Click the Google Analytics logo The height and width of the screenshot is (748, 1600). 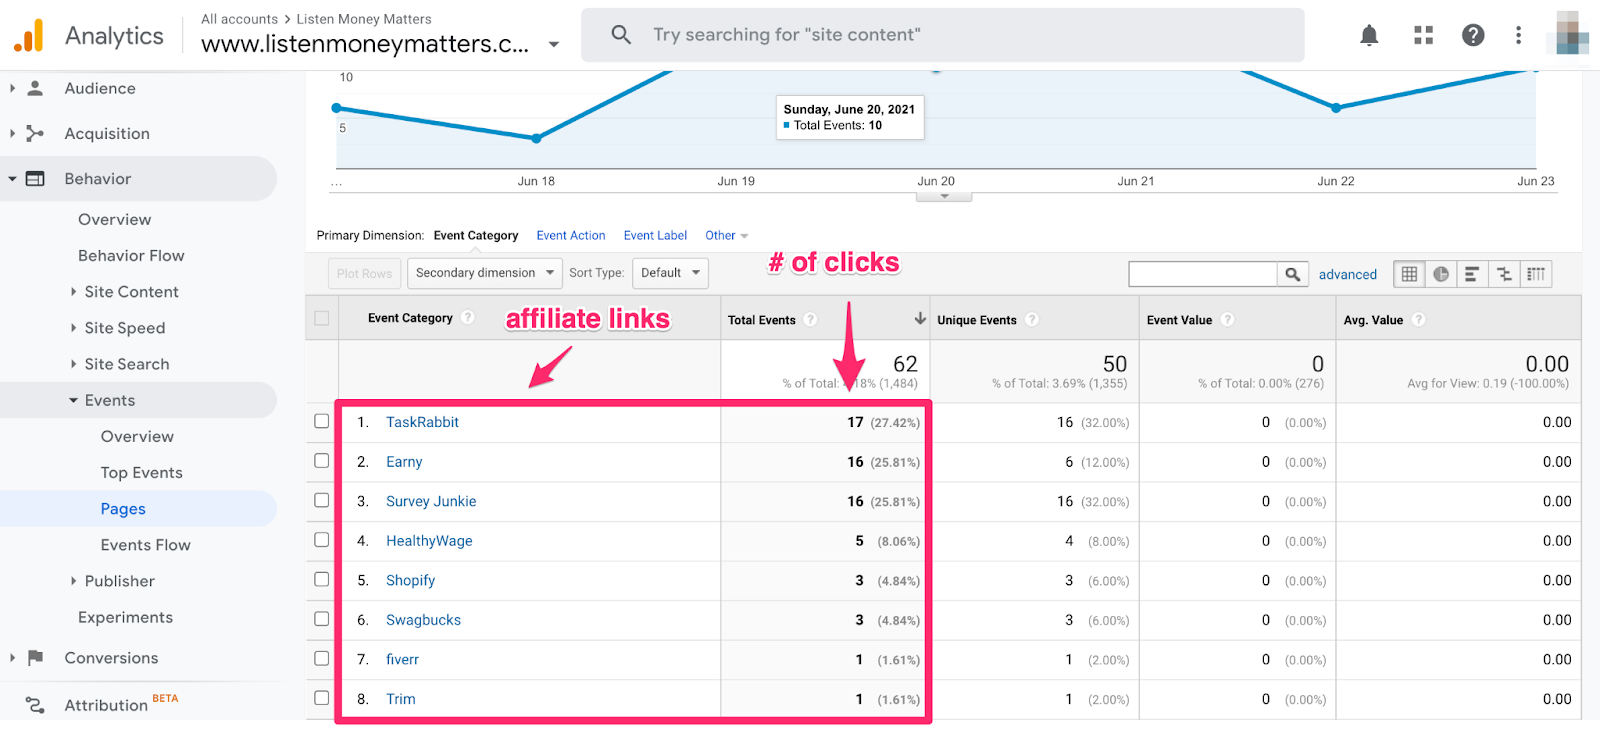point(29,36)
